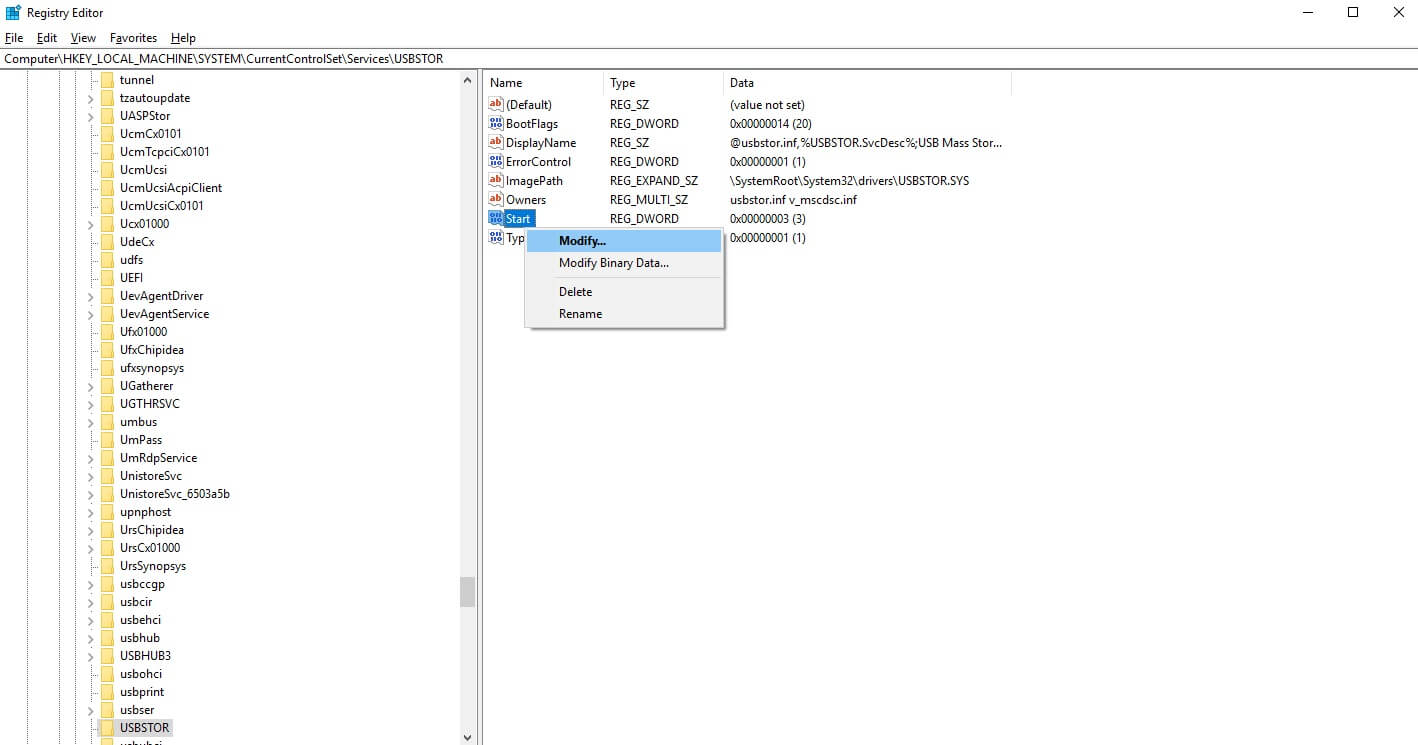
Task: Expand the usbehci key
Action: click(90, 619)
